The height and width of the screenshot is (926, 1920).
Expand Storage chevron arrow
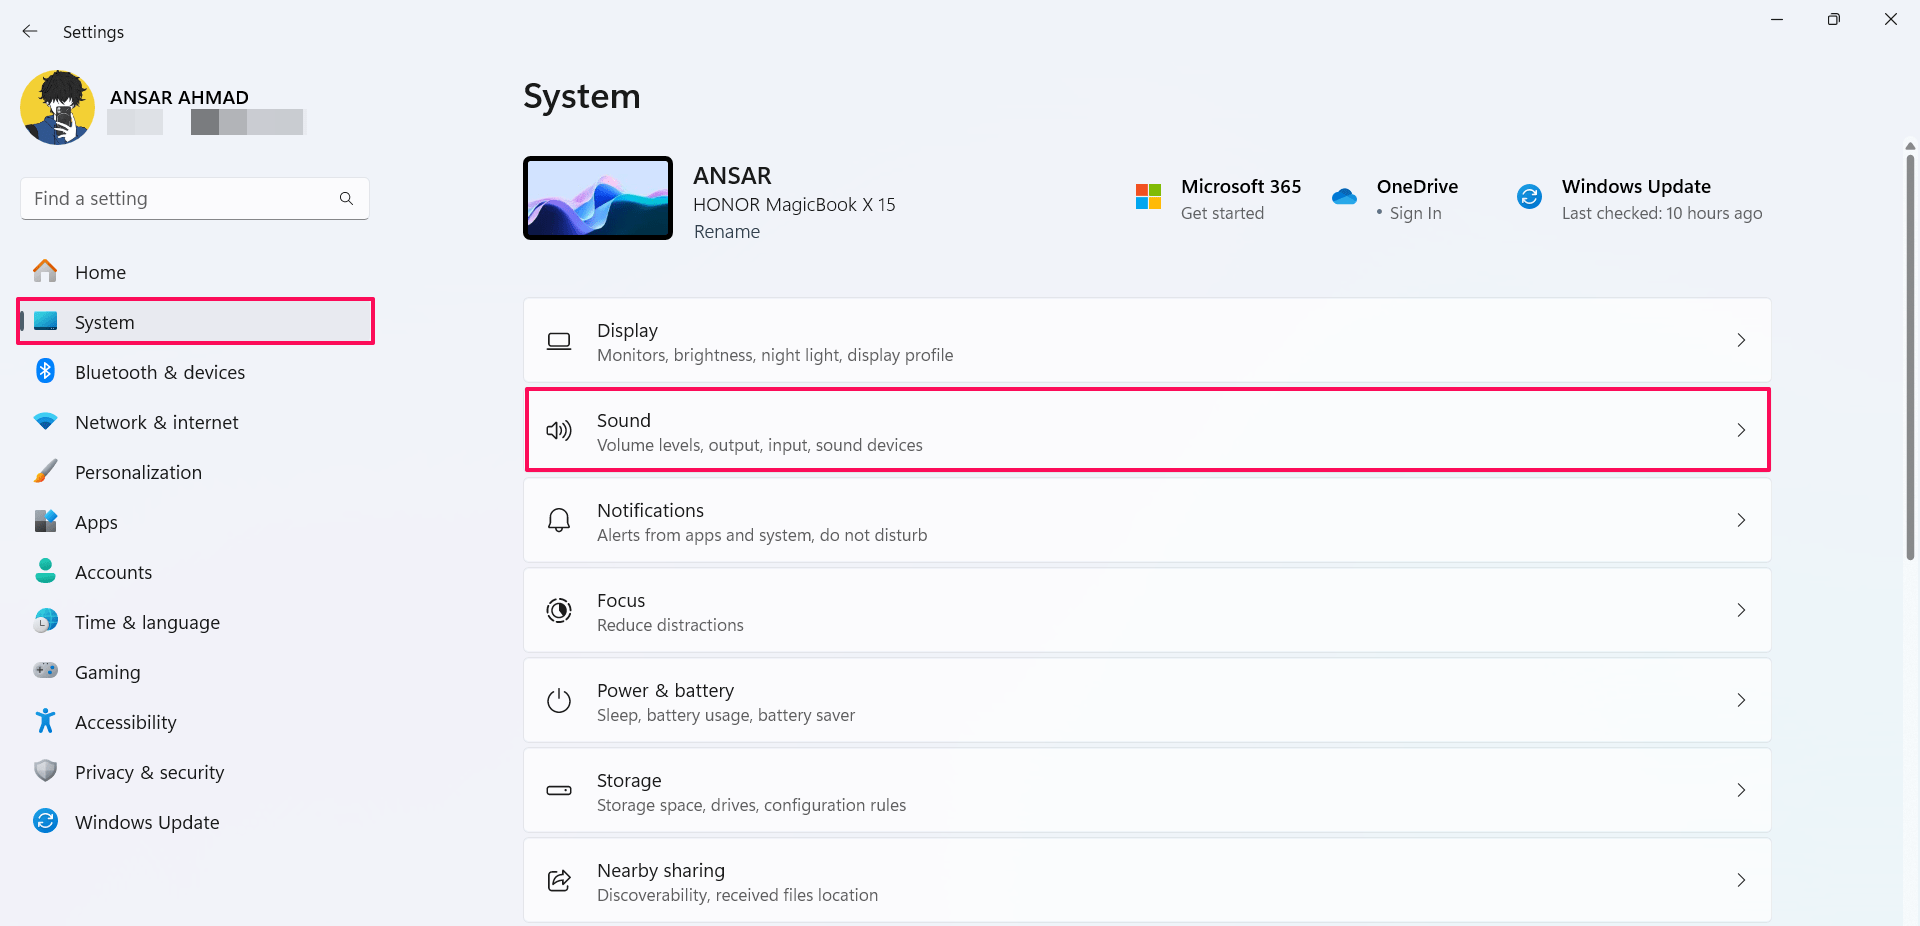(1741, 790)
